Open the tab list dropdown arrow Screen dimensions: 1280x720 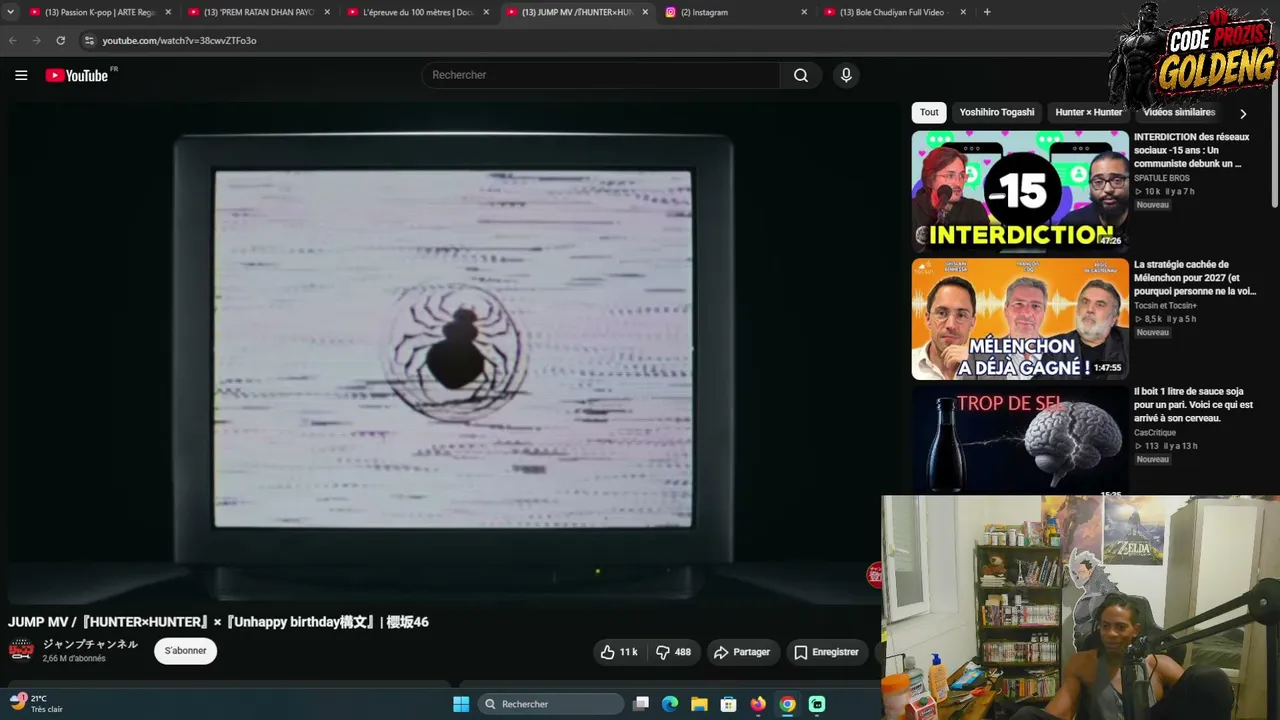coord(10,12)
